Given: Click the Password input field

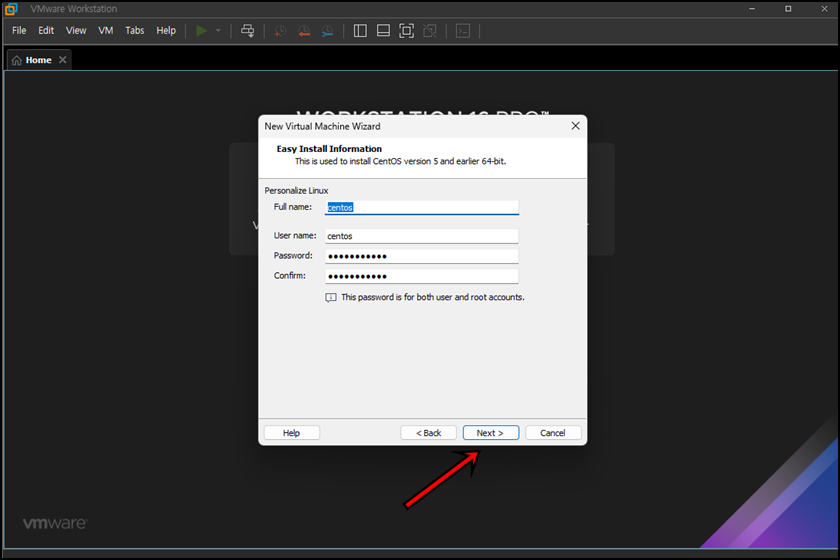Looking at the screenshot, I should 422,256.
